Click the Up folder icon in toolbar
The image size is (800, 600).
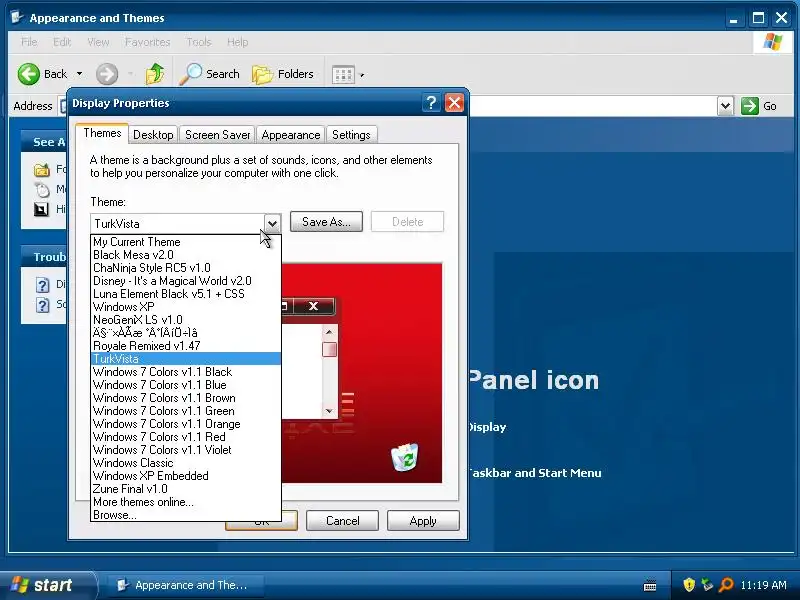point(155,74)
